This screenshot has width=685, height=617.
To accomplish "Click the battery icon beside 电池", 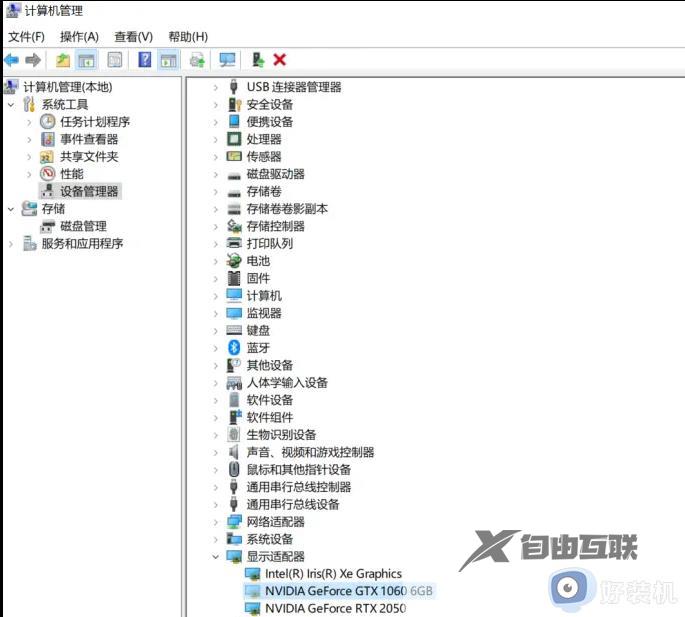I will [234, 261].
